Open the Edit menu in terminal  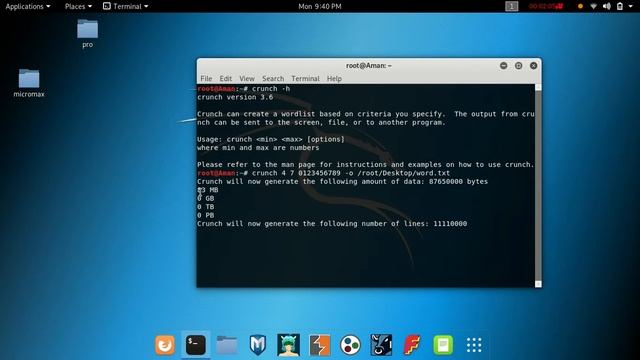click(x=225, y=78)
